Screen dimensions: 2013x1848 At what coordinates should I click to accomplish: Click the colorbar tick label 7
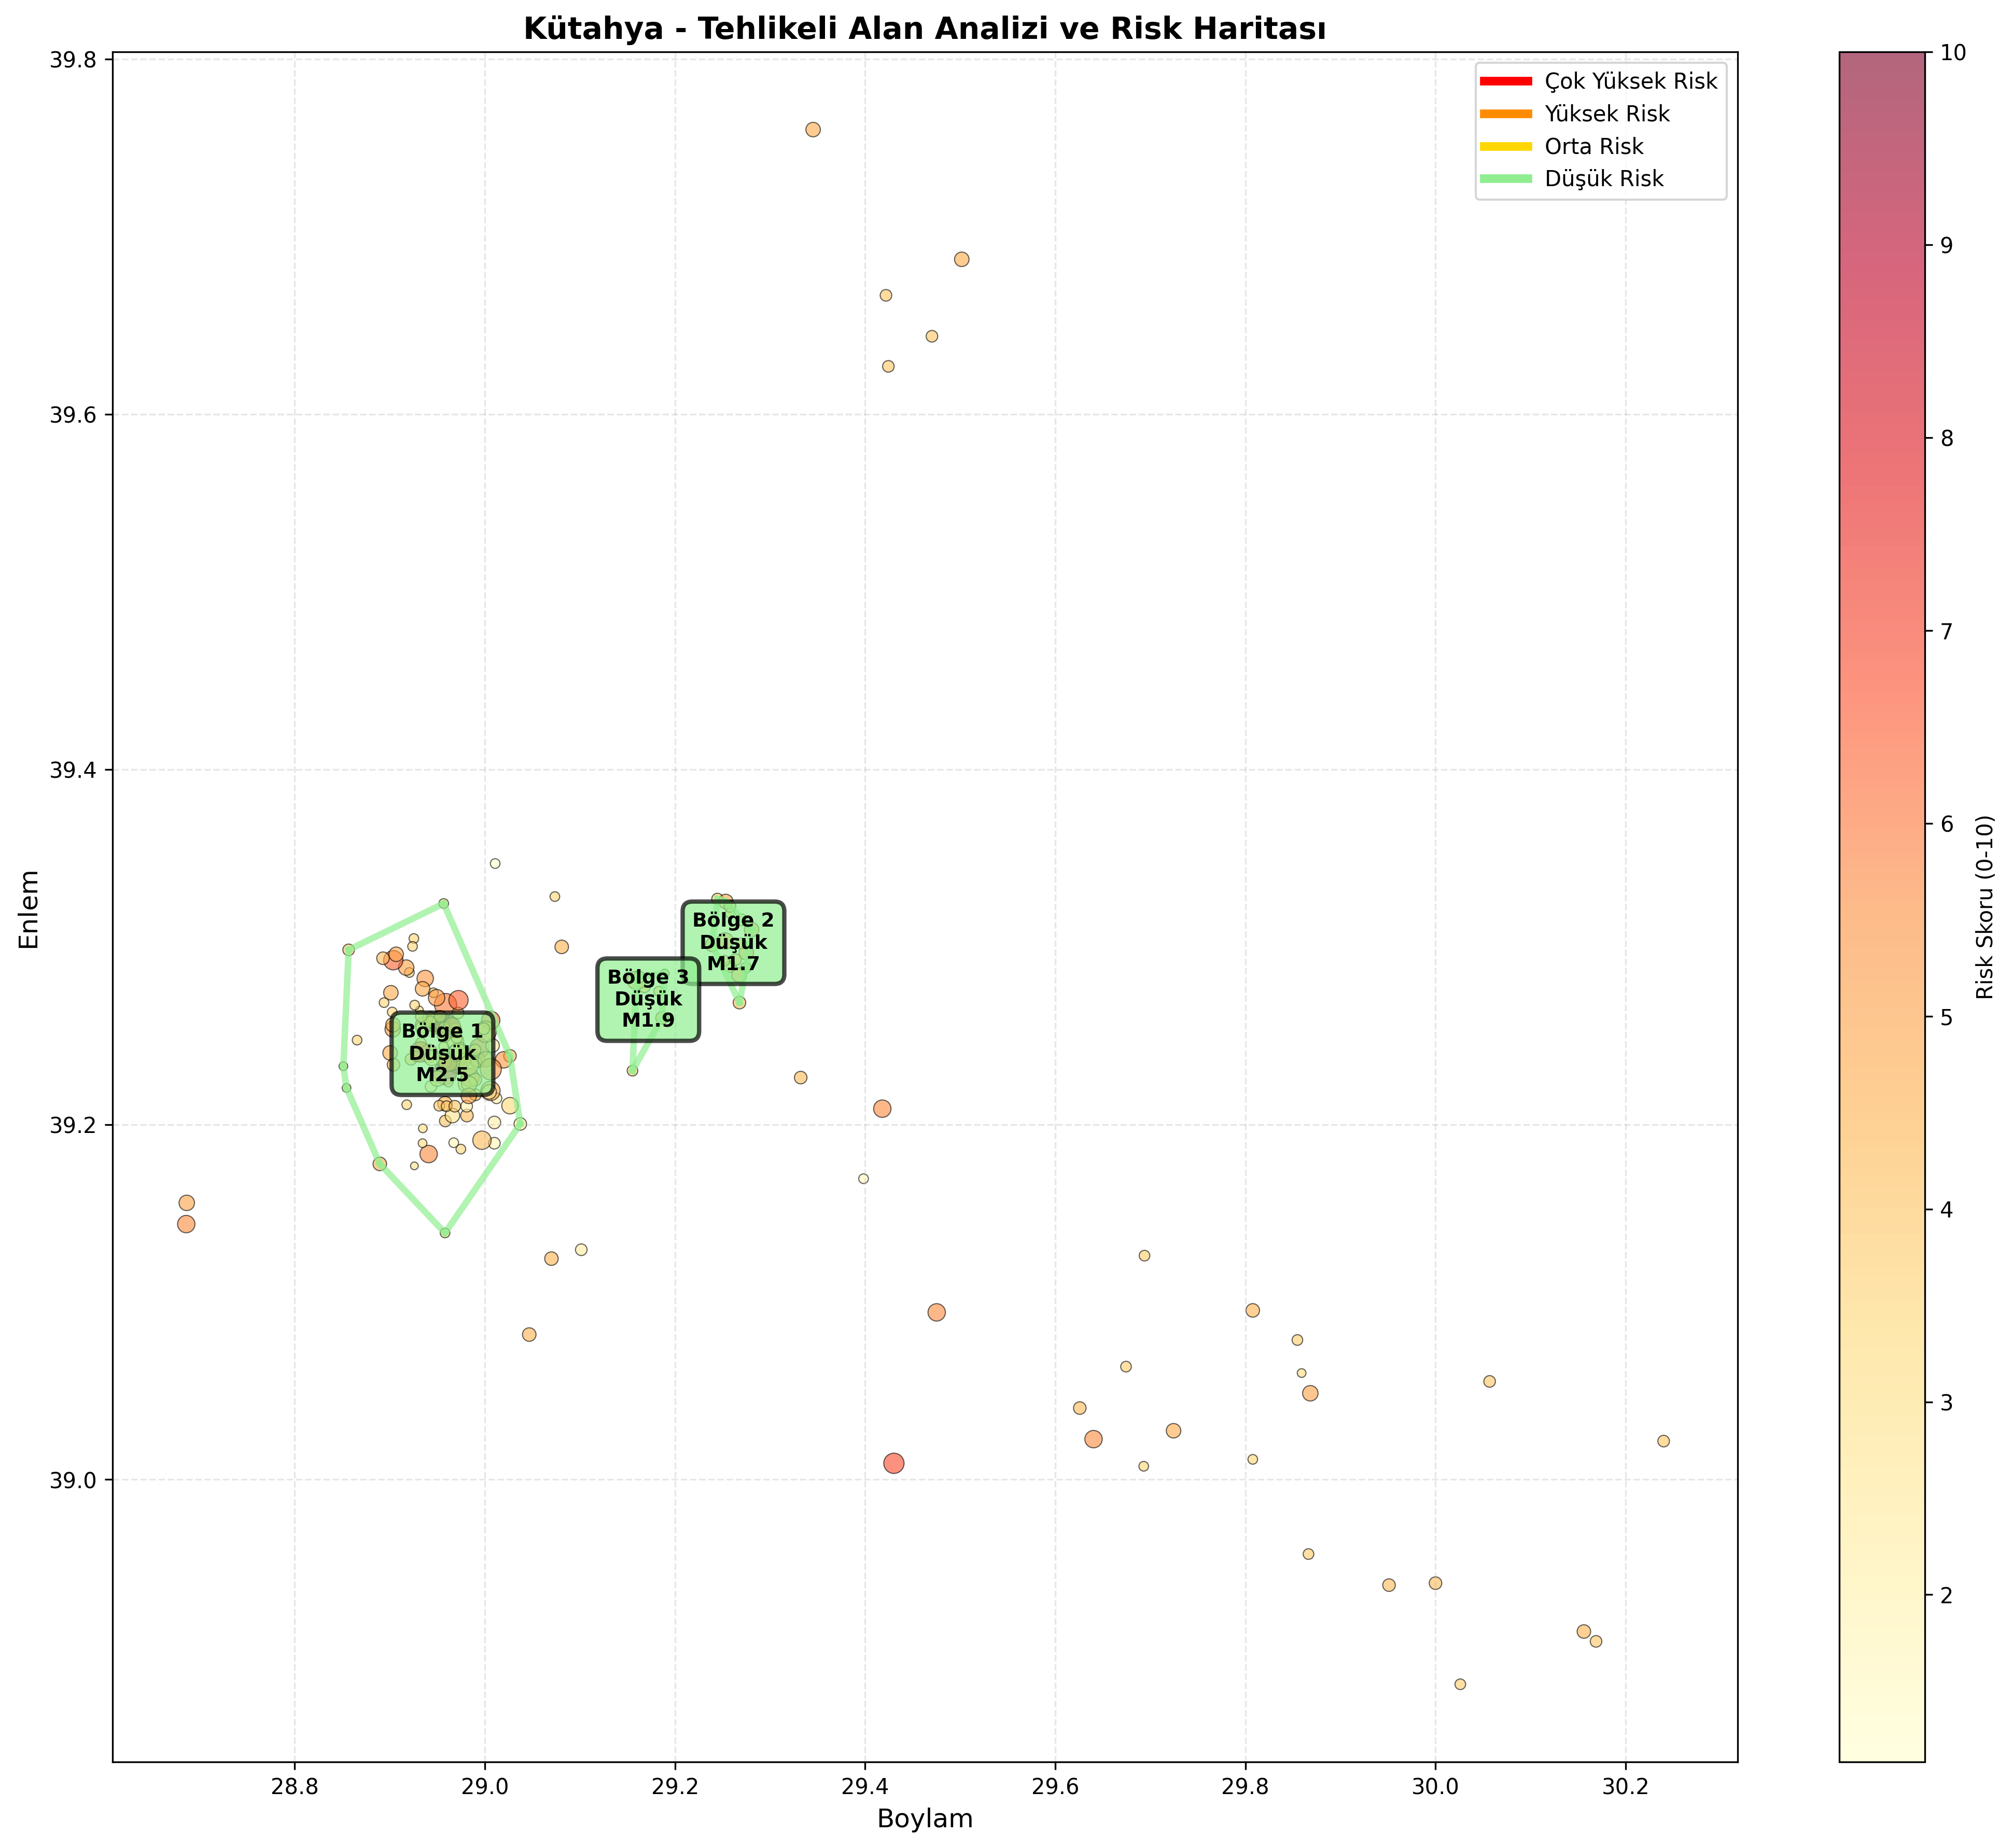(1945, 631)
